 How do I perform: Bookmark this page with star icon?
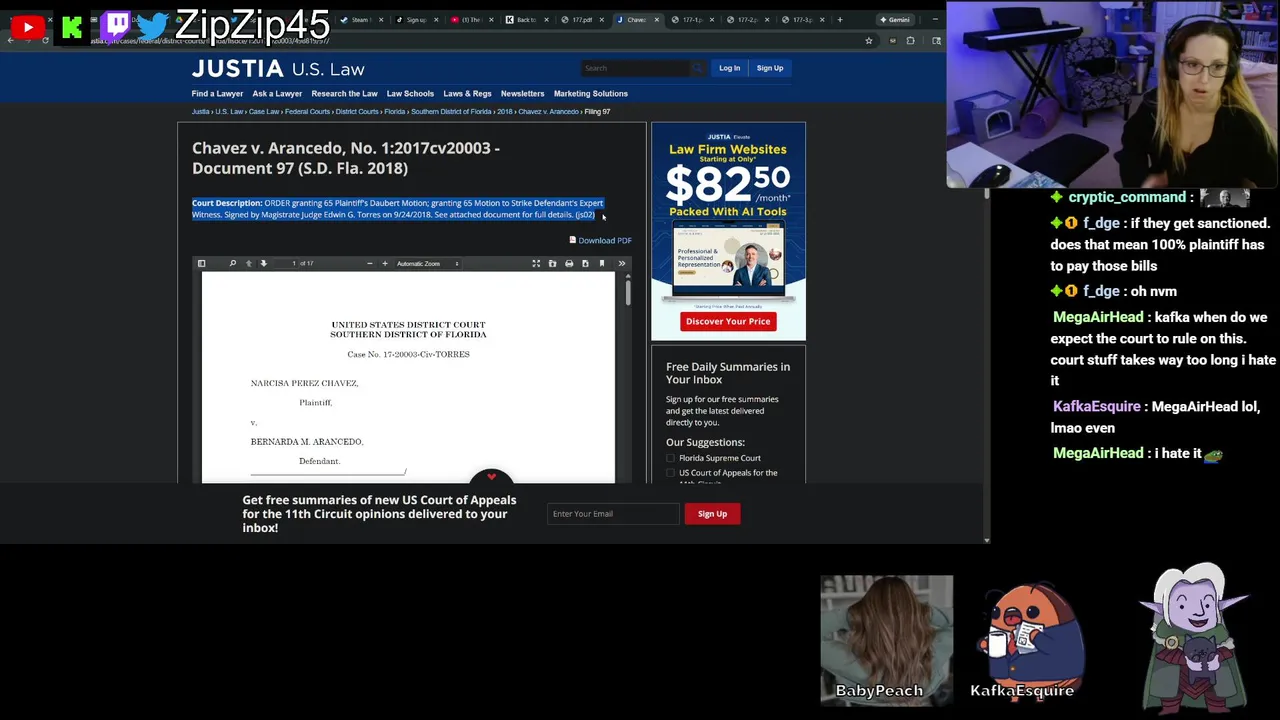coord(868,41)
